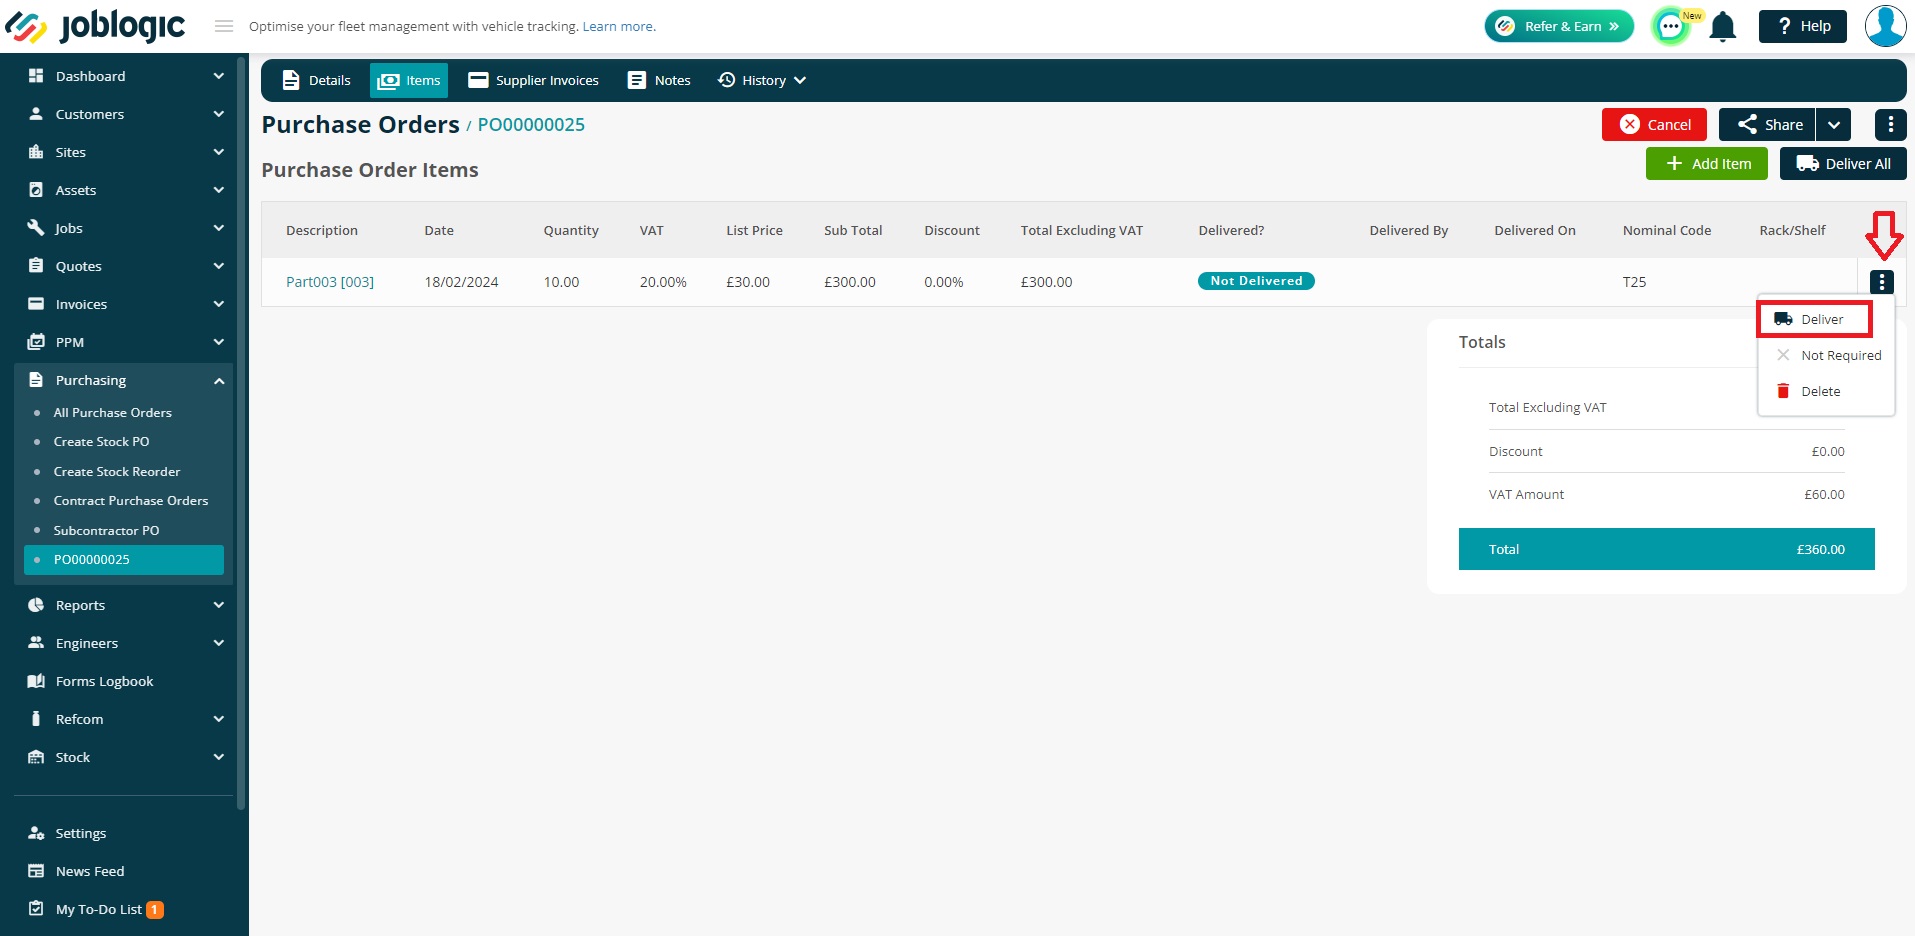Open Contract Purchase Orders in sidebar

(131, 501)
